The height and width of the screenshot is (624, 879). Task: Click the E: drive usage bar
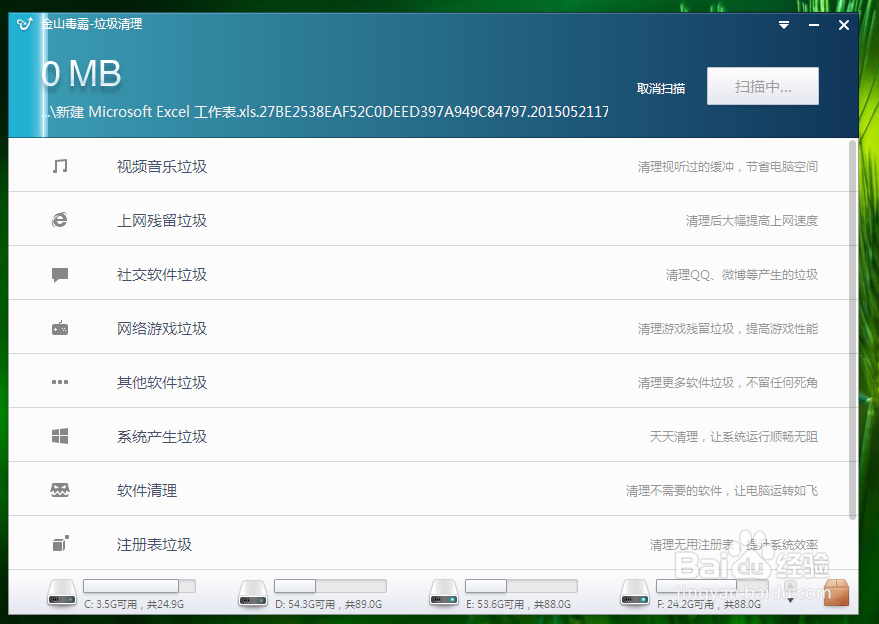point(521,586)
